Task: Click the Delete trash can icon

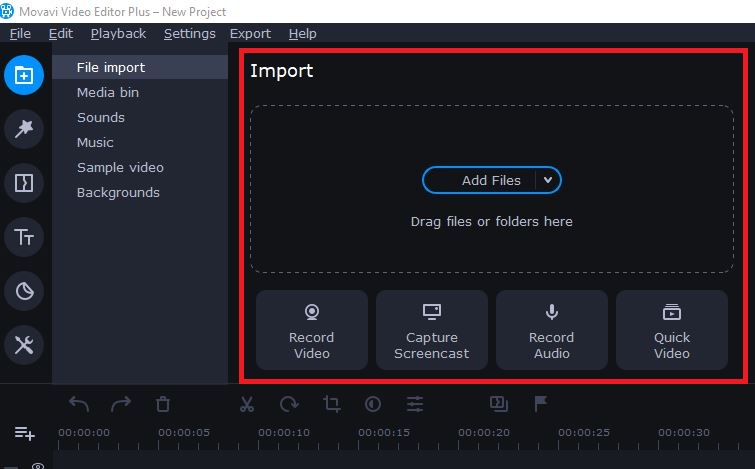Action: [x=163, y=404]
